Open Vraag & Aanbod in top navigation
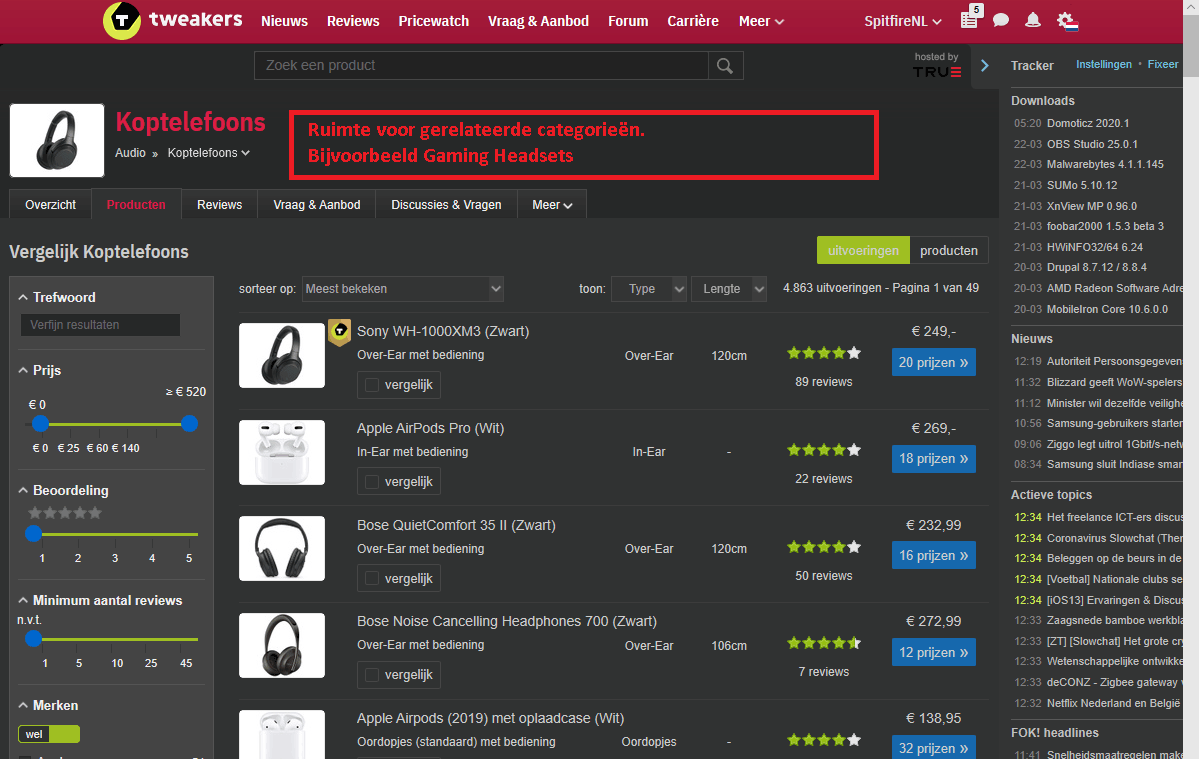This screenshot has width=1199, height=759. (x=538, y=21)
